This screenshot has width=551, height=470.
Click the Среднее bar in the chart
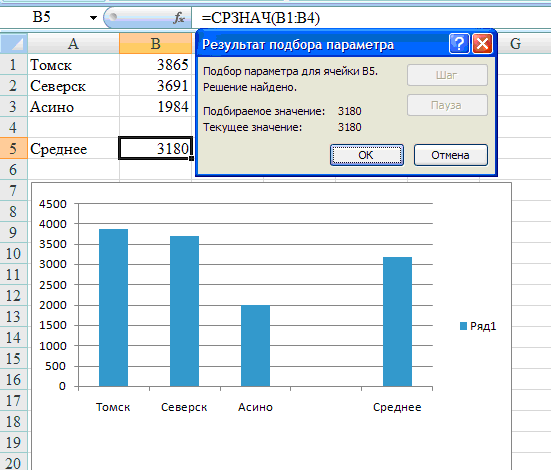coord(397,322)
